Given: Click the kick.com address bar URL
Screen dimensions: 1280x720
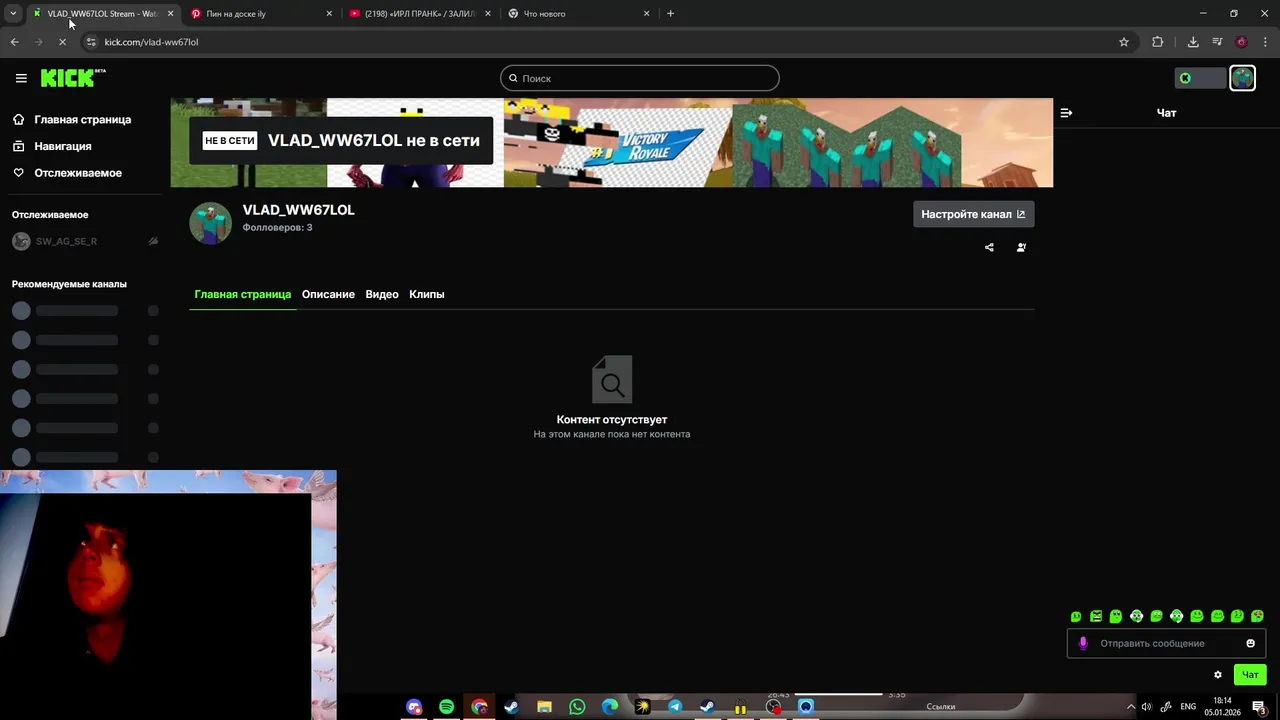Looking at the screenshot, I should [x=151, y=42].
